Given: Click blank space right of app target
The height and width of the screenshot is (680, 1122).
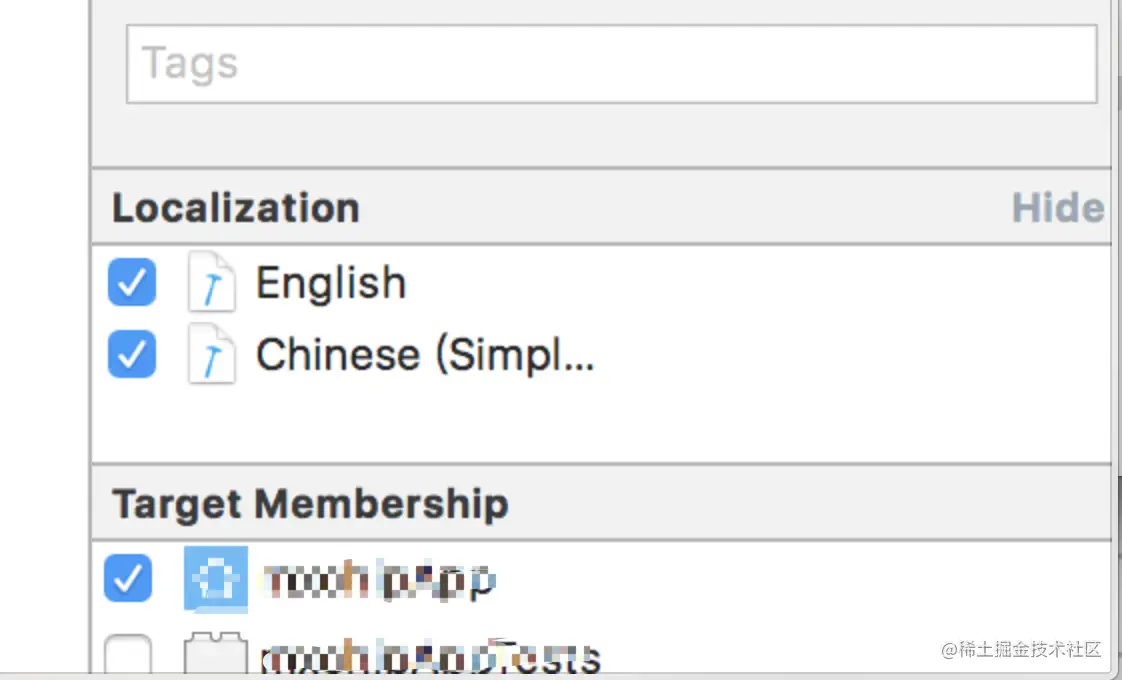Looking at the screenshot, I should click(800, 579).
